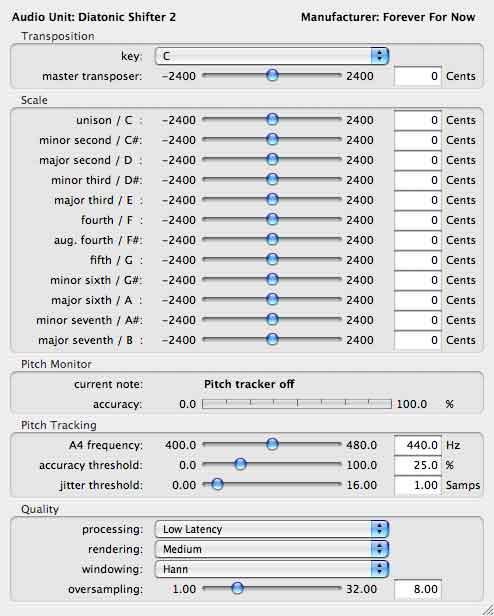Click the master transposer Cents value field
This screenshot has height=616, width=494.
tap(418, 76)
